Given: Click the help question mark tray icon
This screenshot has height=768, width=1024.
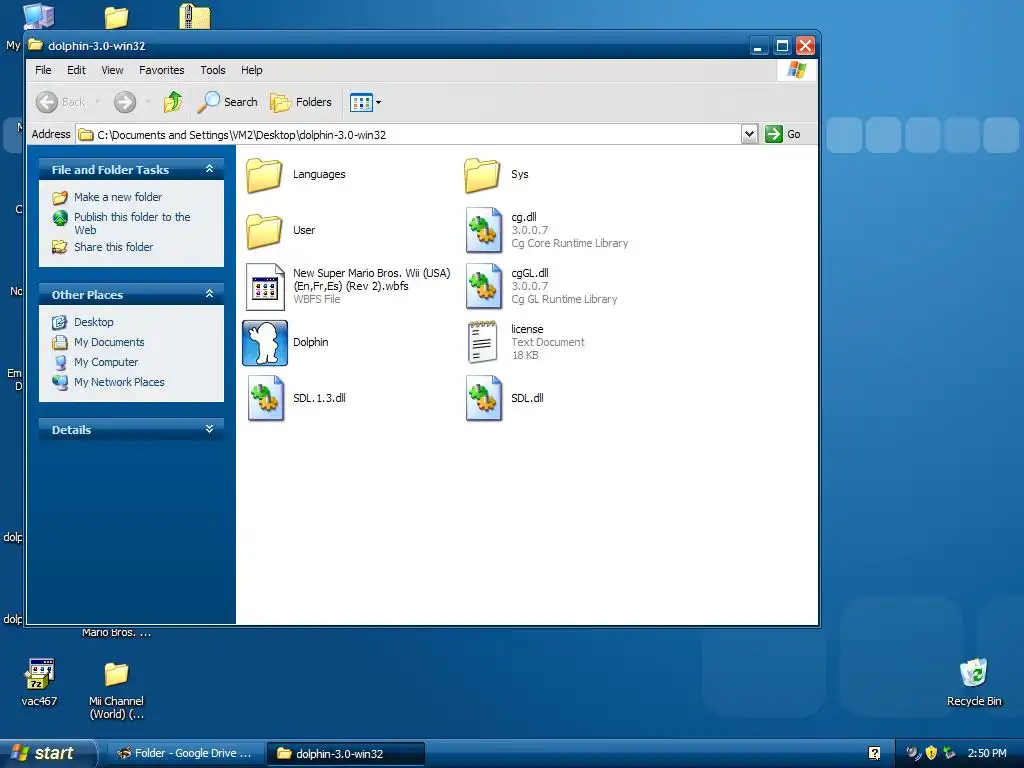Looking at the screenshot, I should click(874, 753).
